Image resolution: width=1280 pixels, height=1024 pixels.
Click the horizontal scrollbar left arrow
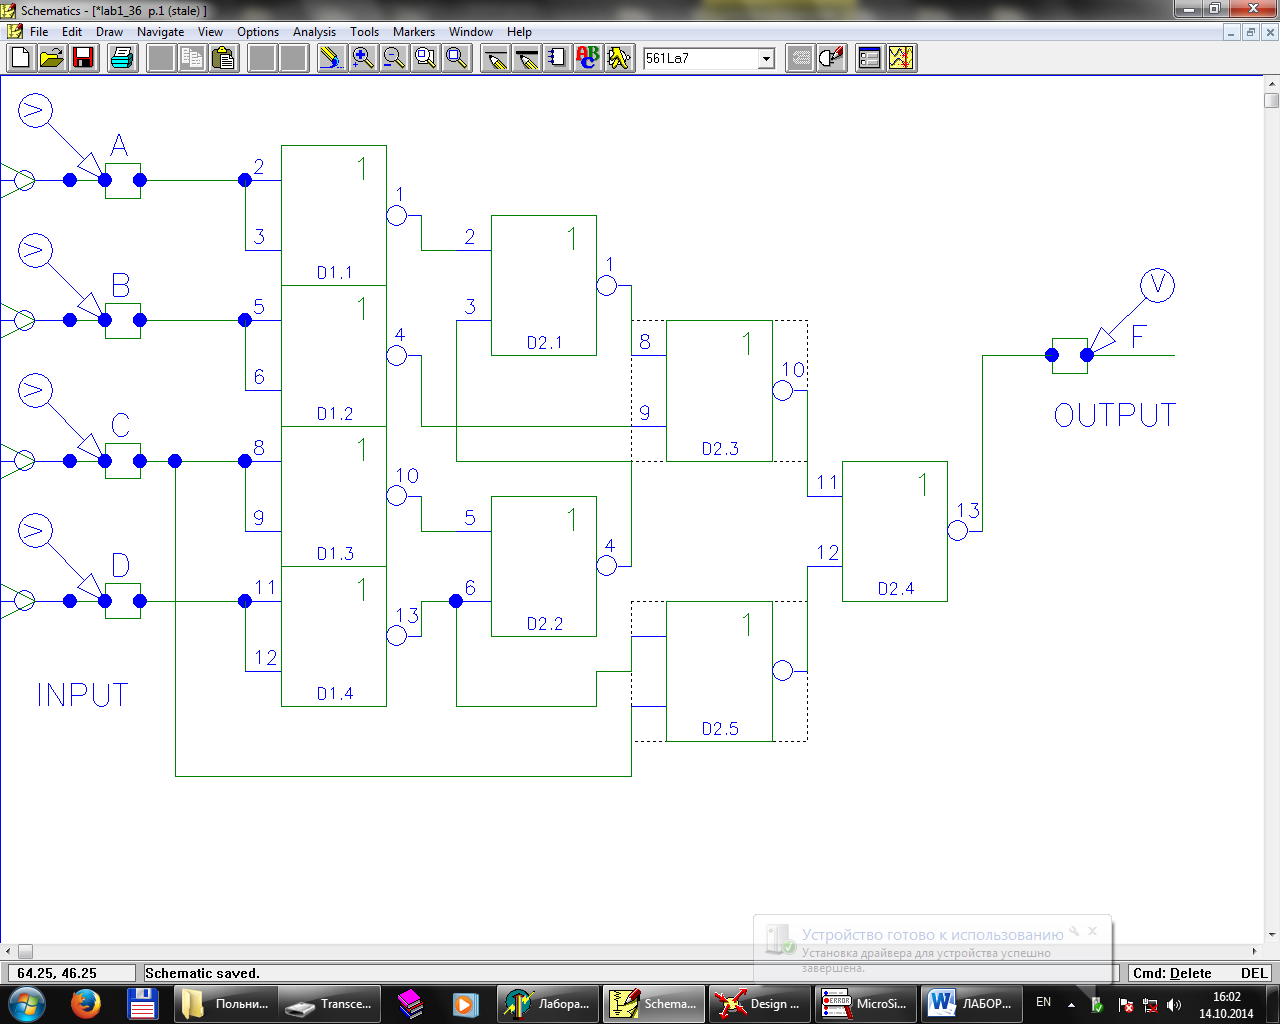9,951
